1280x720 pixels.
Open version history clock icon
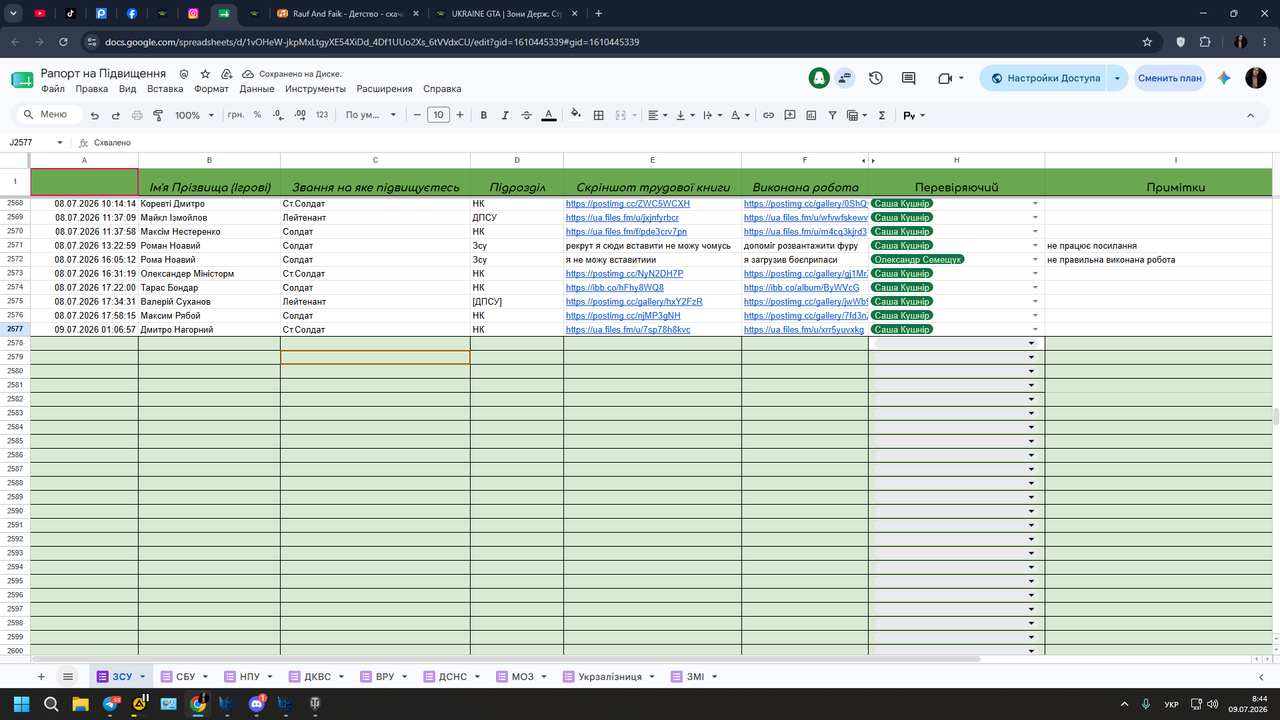point(876,78)
